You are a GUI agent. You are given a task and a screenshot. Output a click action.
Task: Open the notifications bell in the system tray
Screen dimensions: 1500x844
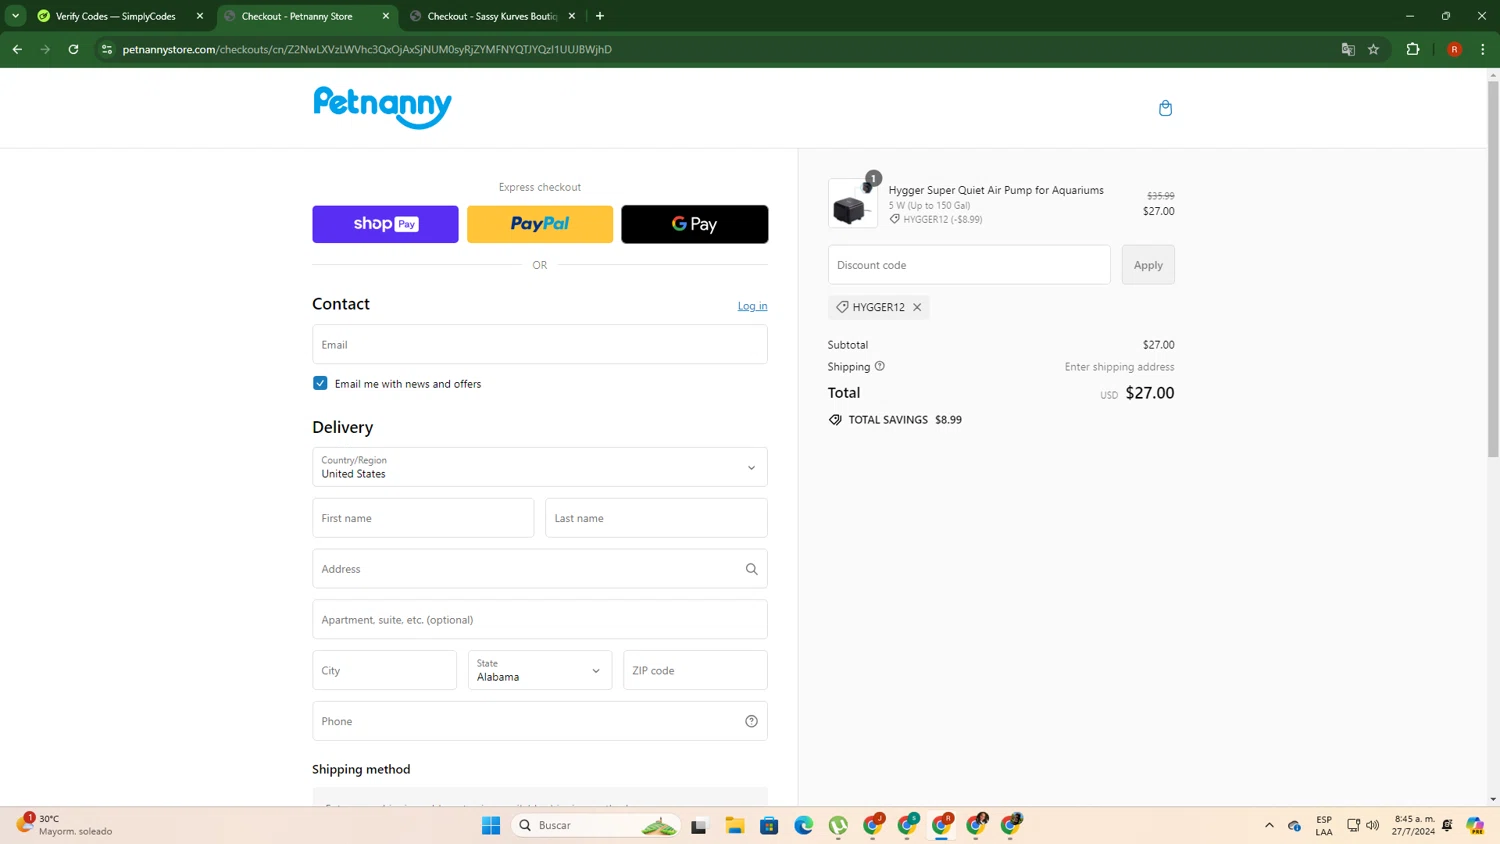(x=1447, y=825)
